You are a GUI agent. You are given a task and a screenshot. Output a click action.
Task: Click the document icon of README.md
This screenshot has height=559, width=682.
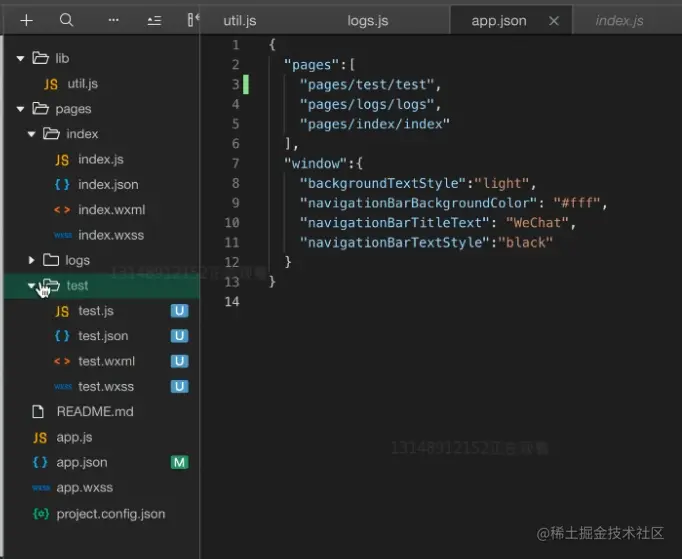38,412
